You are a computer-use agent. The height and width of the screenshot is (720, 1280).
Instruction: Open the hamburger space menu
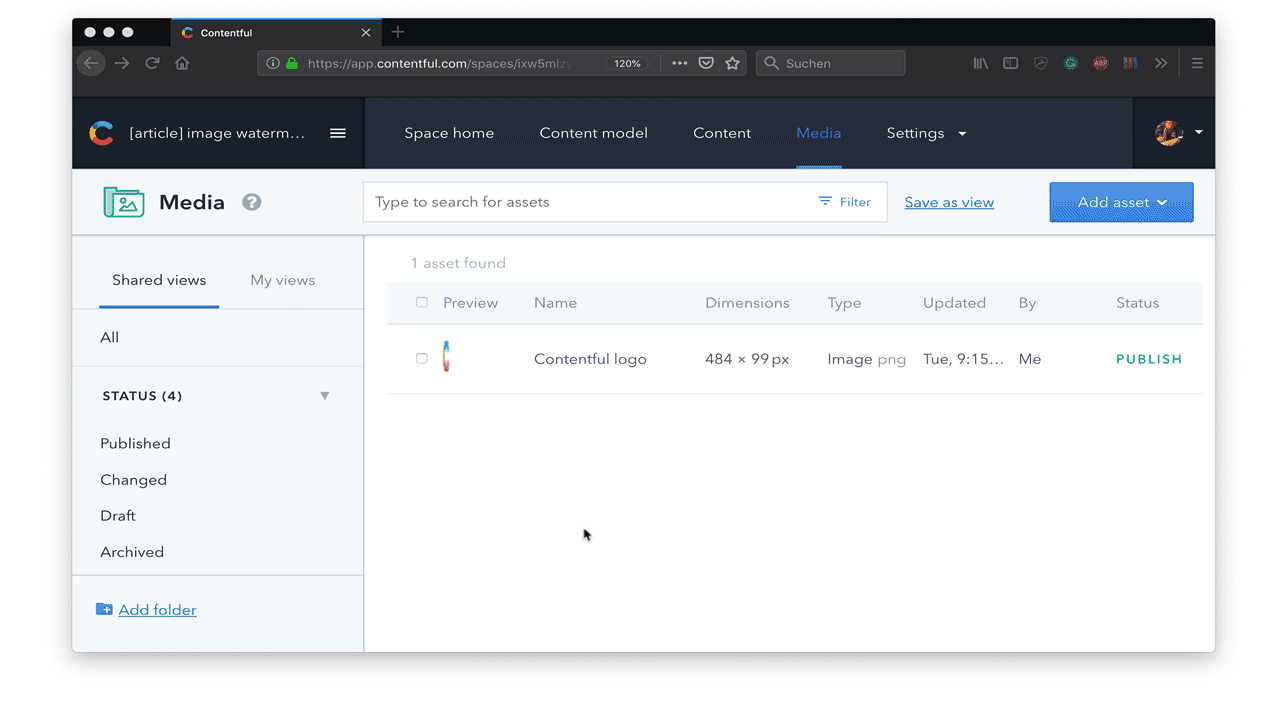coord(338,133)
